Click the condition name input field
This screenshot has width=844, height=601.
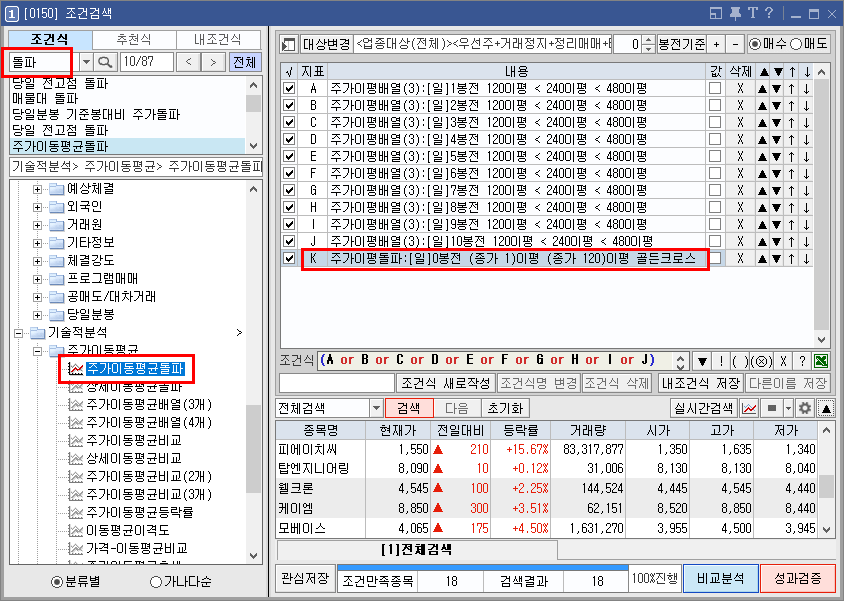click(337, 384)
